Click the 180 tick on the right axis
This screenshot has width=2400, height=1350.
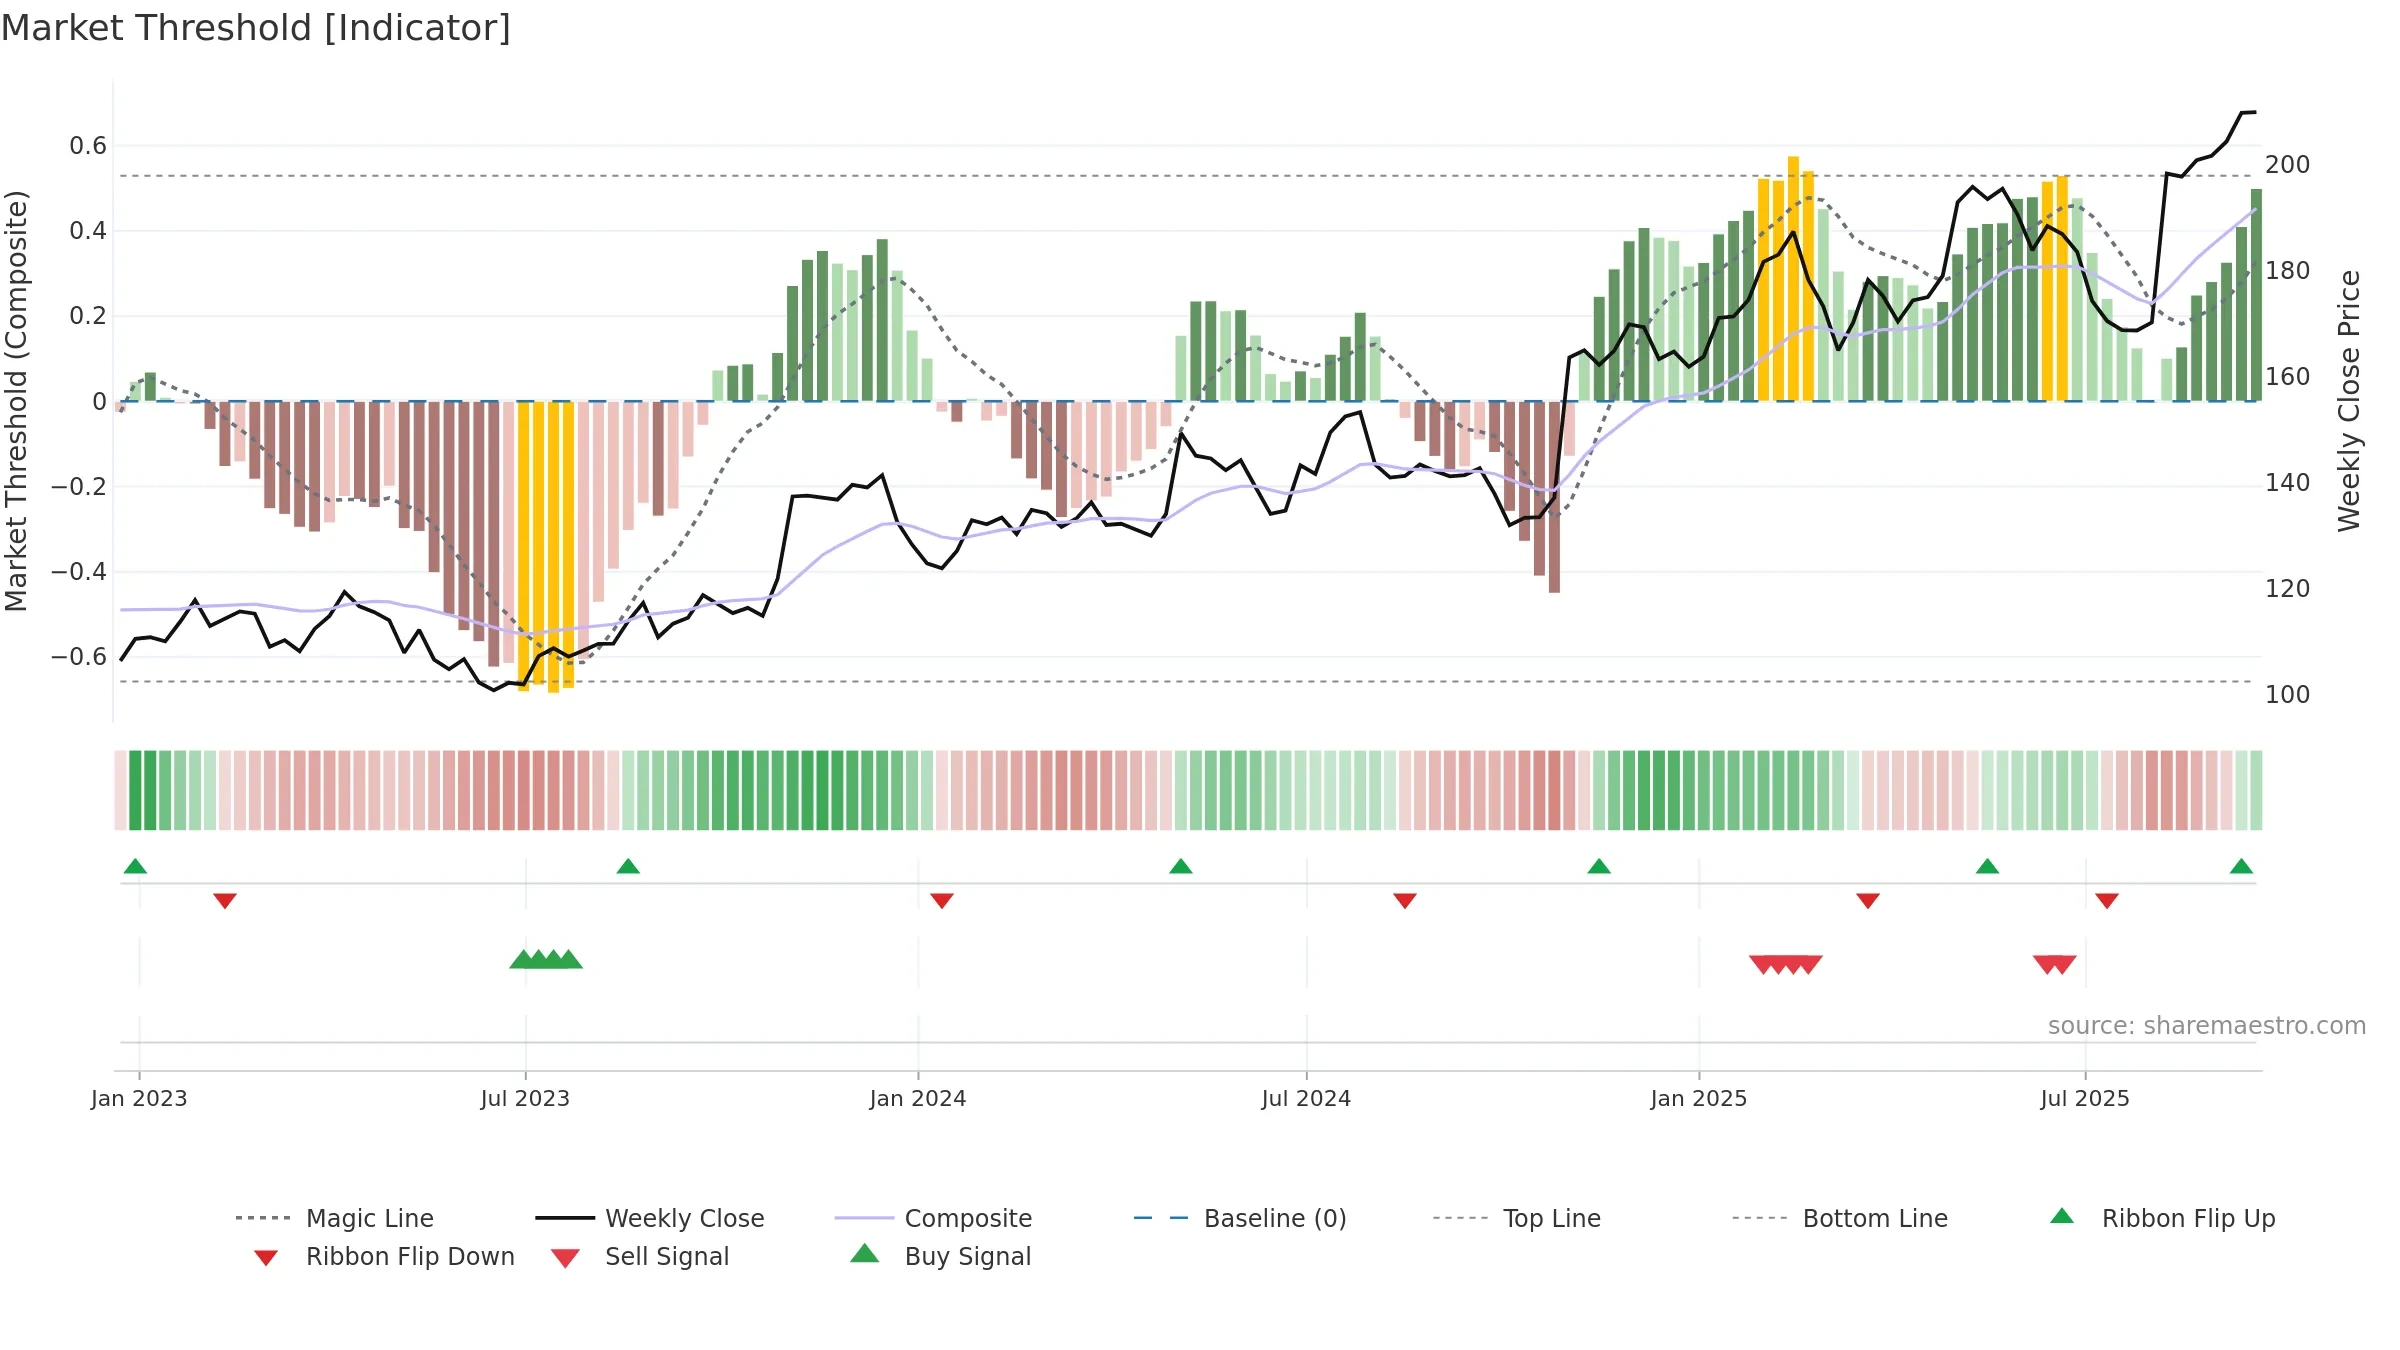coord(2288,270)
